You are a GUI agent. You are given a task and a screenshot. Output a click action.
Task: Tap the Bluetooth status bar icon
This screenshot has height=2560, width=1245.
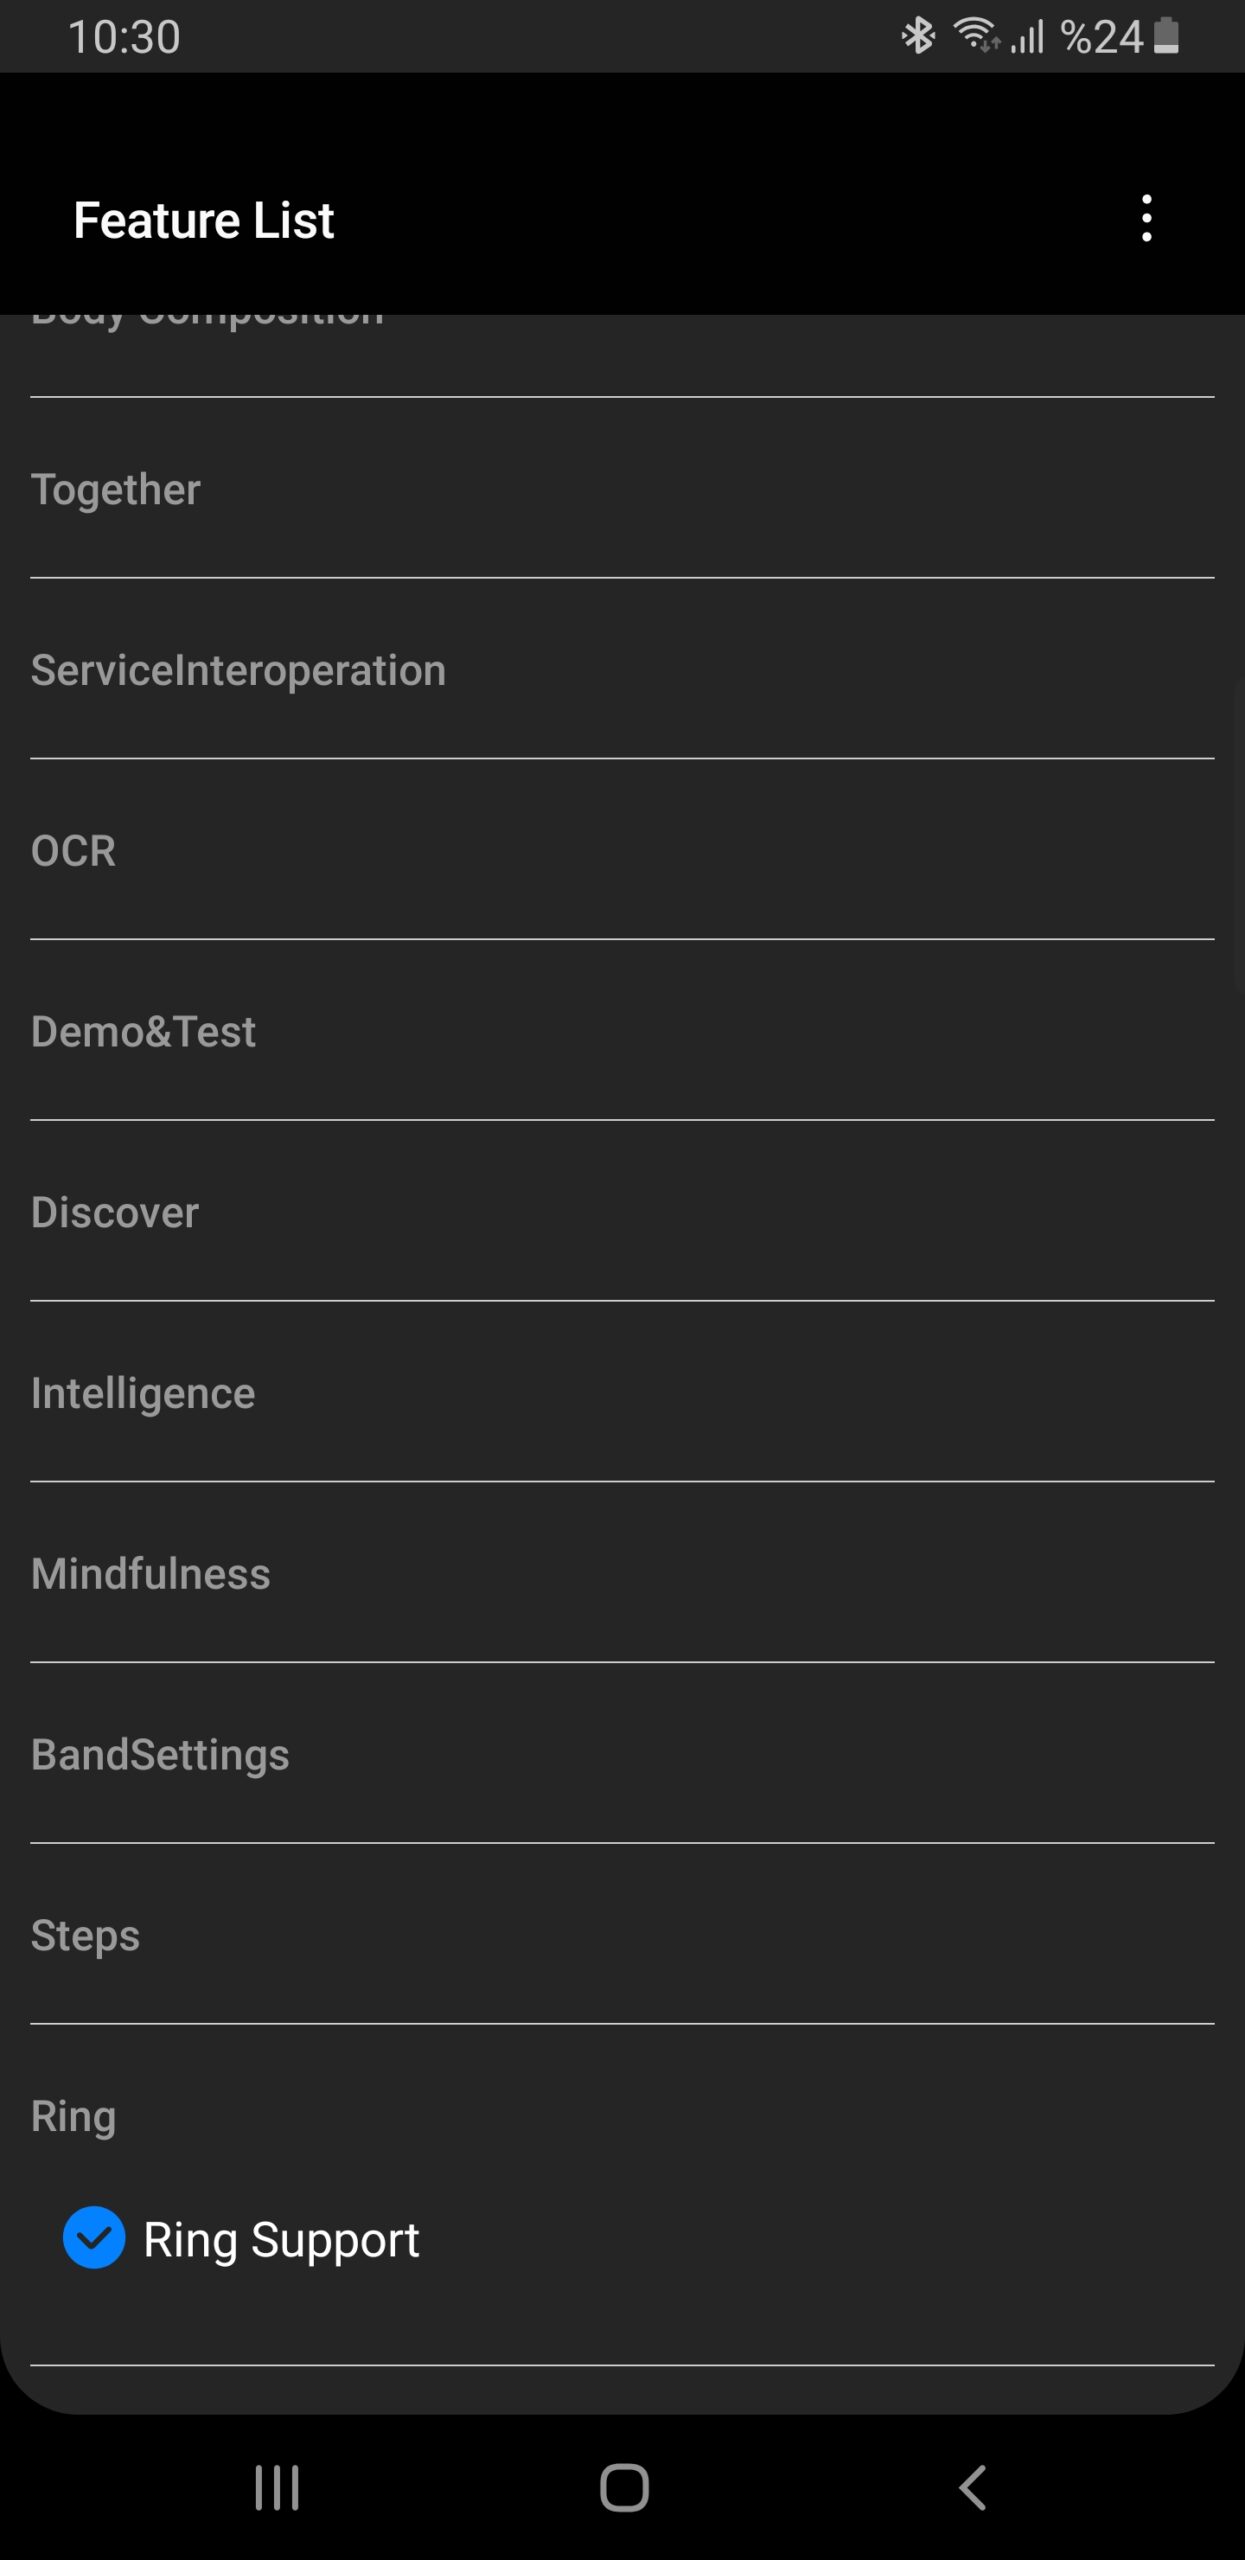918,37
